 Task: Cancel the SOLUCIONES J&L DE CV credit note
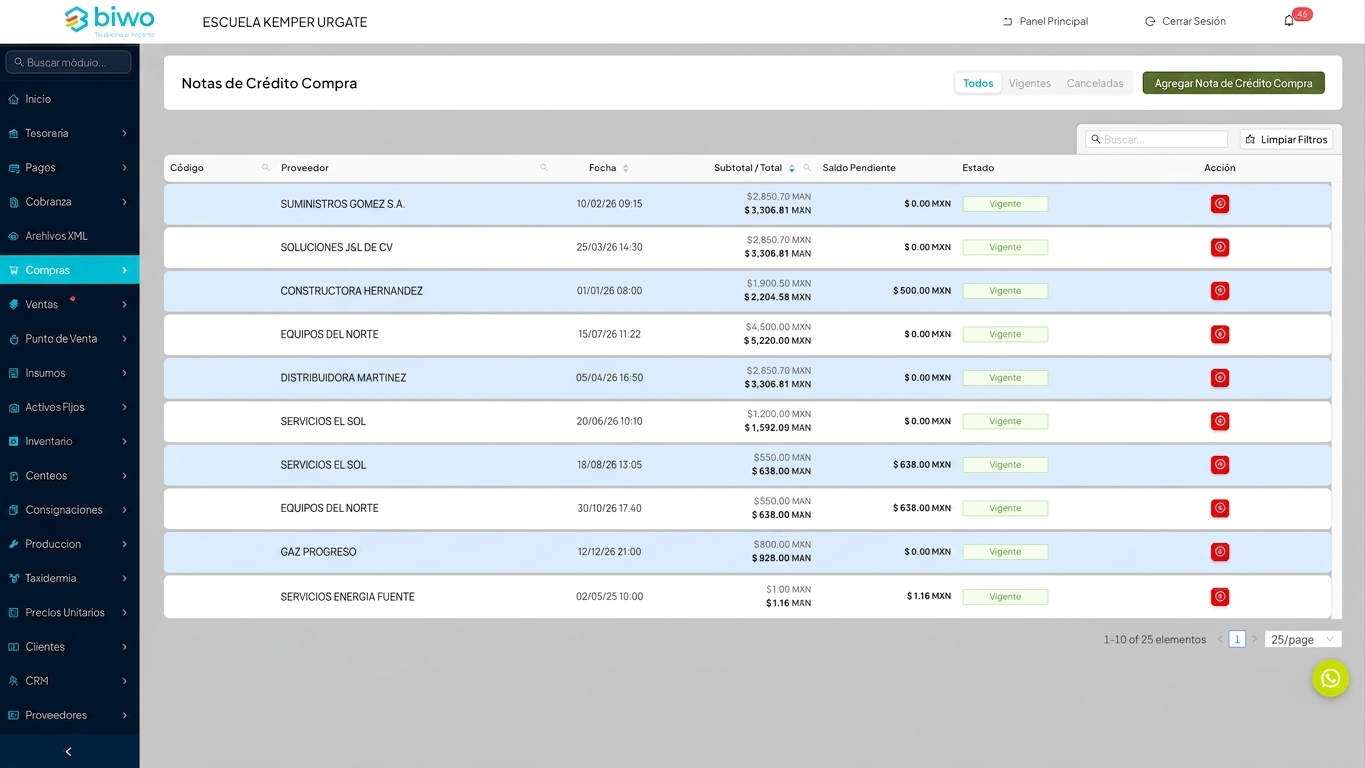(x=1219, y=247)
